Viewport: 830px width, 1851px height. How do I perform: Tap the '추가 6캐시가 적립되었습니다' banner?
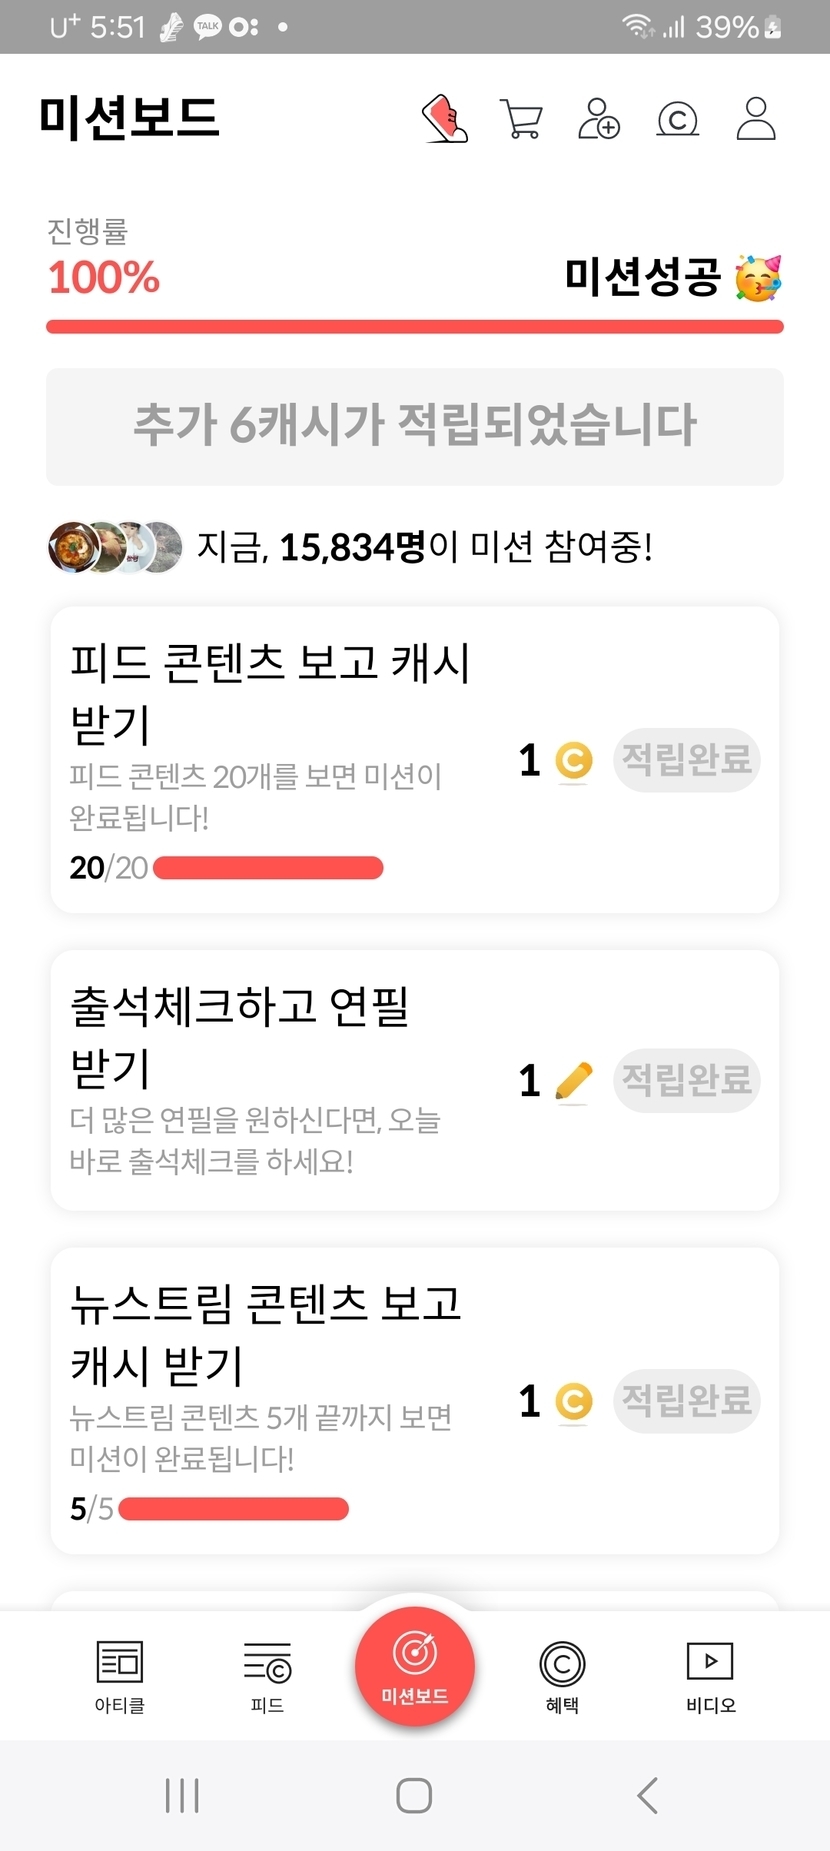click(x=415, y=426)
